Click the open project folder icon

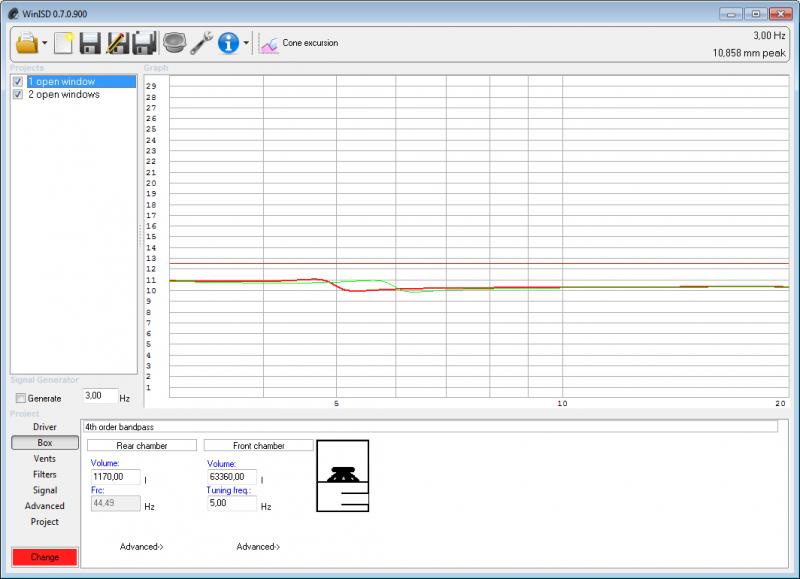tap(26, 43)
